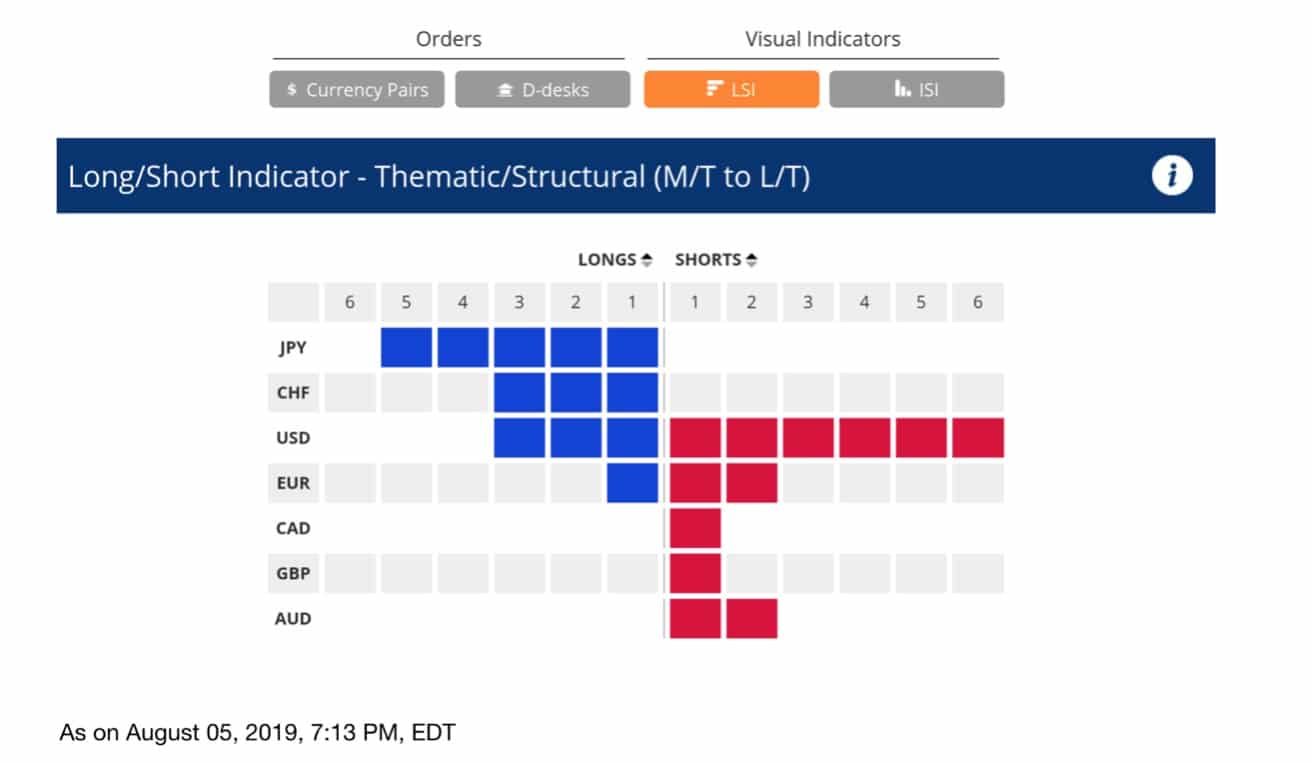Click the info icon in blue header
Screen dimensions: 1312x763
1172,176
